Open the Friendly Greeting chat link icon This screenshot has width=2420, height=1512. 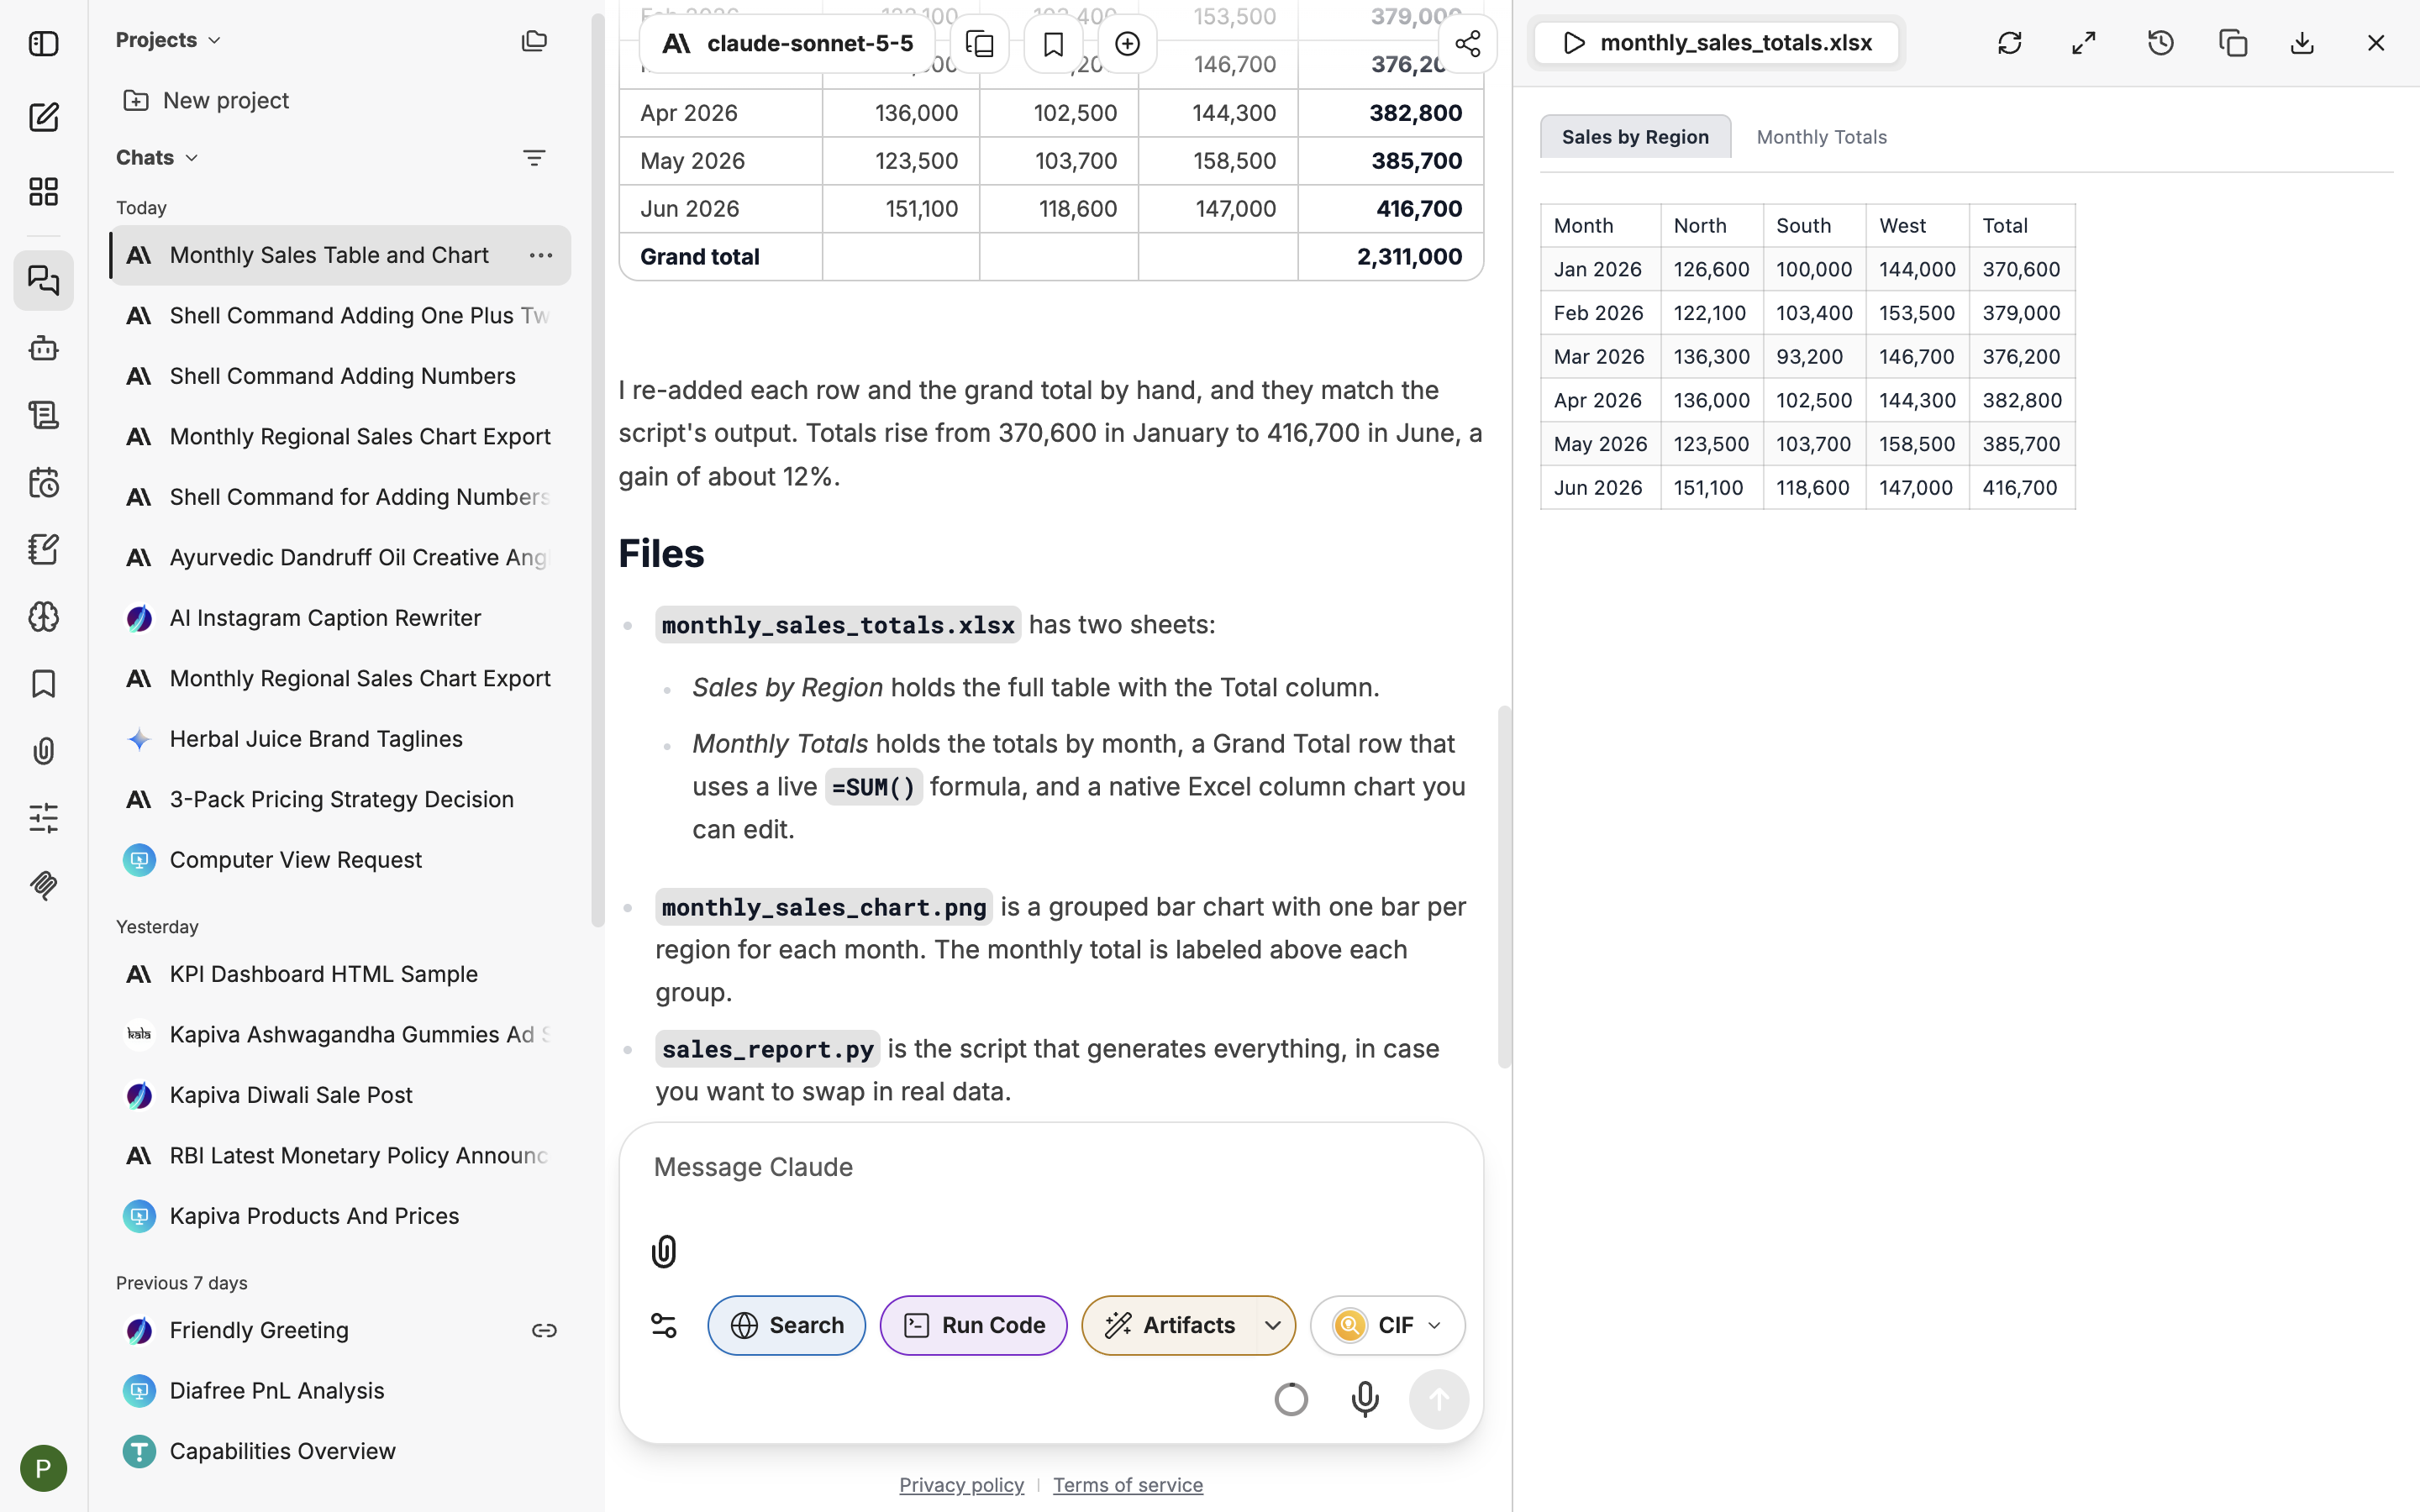[544, 1330]
